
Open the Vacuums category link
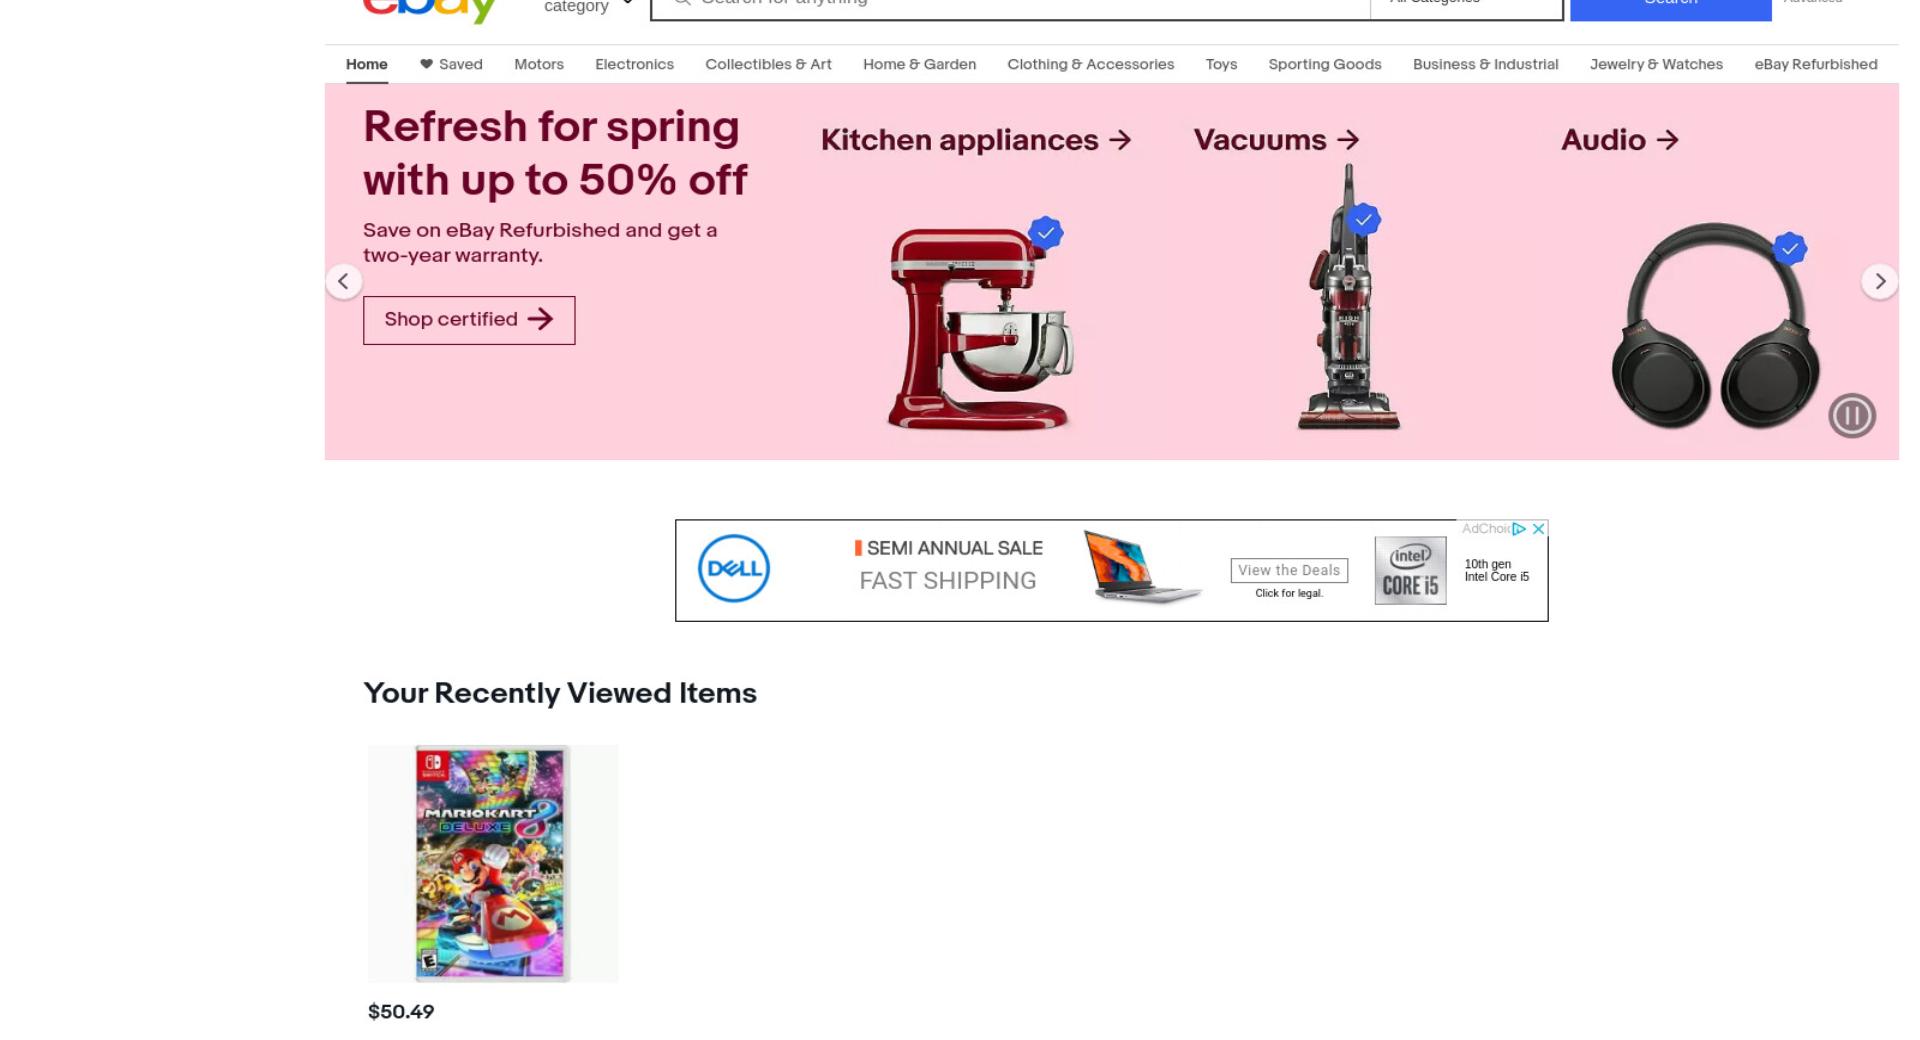pyautogui.click(x=1276, y=140)
